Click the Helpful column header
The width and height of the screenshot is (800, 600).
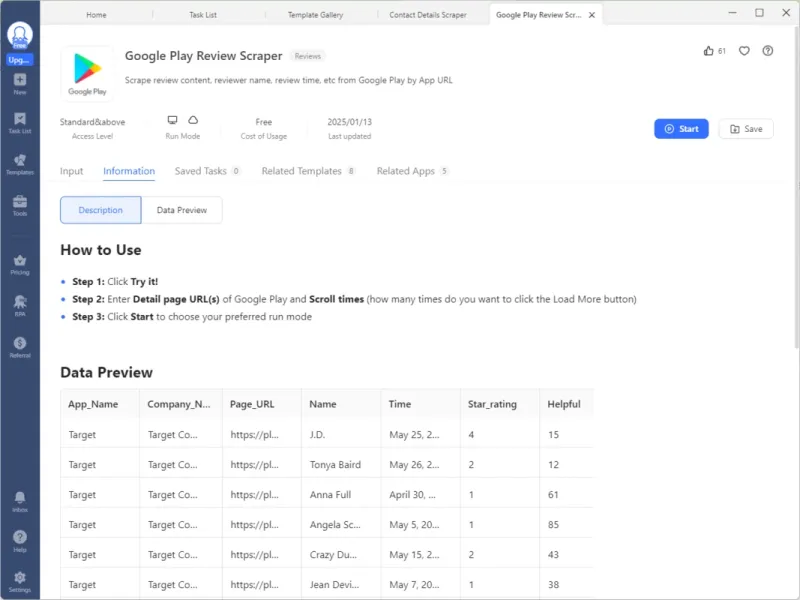tap(567, 404)
